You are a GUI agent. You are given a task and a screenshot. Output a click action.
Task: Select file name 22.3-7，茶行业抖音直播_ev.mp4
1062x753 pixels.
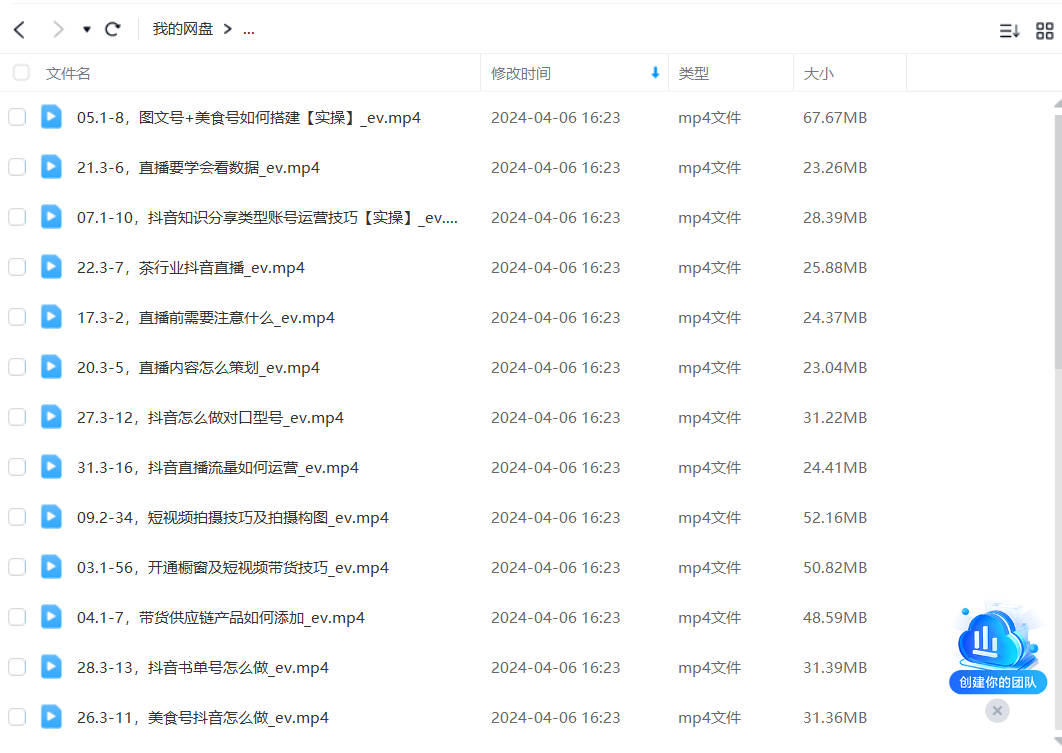[190, 268]
